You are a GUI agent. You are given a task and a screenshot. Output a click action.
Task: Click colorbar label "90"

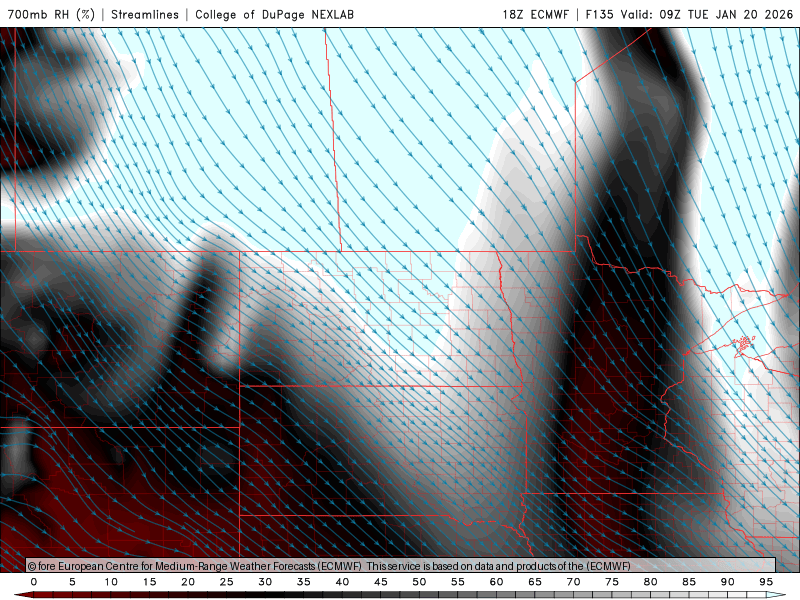coord(727,582)
